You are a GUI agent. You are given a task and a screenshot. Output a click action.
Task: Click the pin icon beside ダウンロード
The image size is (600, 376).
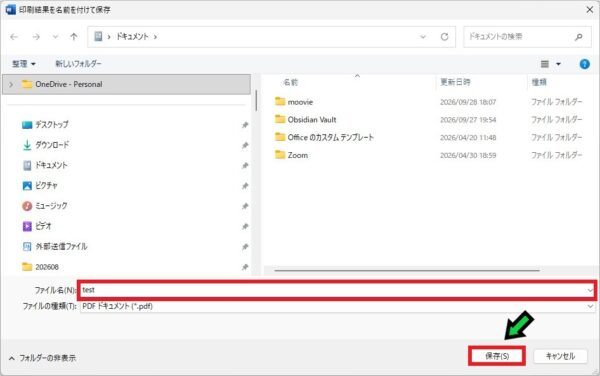tap(245, 145)
